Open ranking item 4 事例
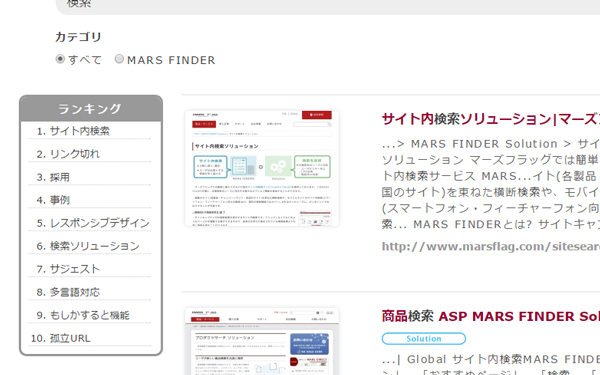The image size is (600, 375). tap(60, 200)
